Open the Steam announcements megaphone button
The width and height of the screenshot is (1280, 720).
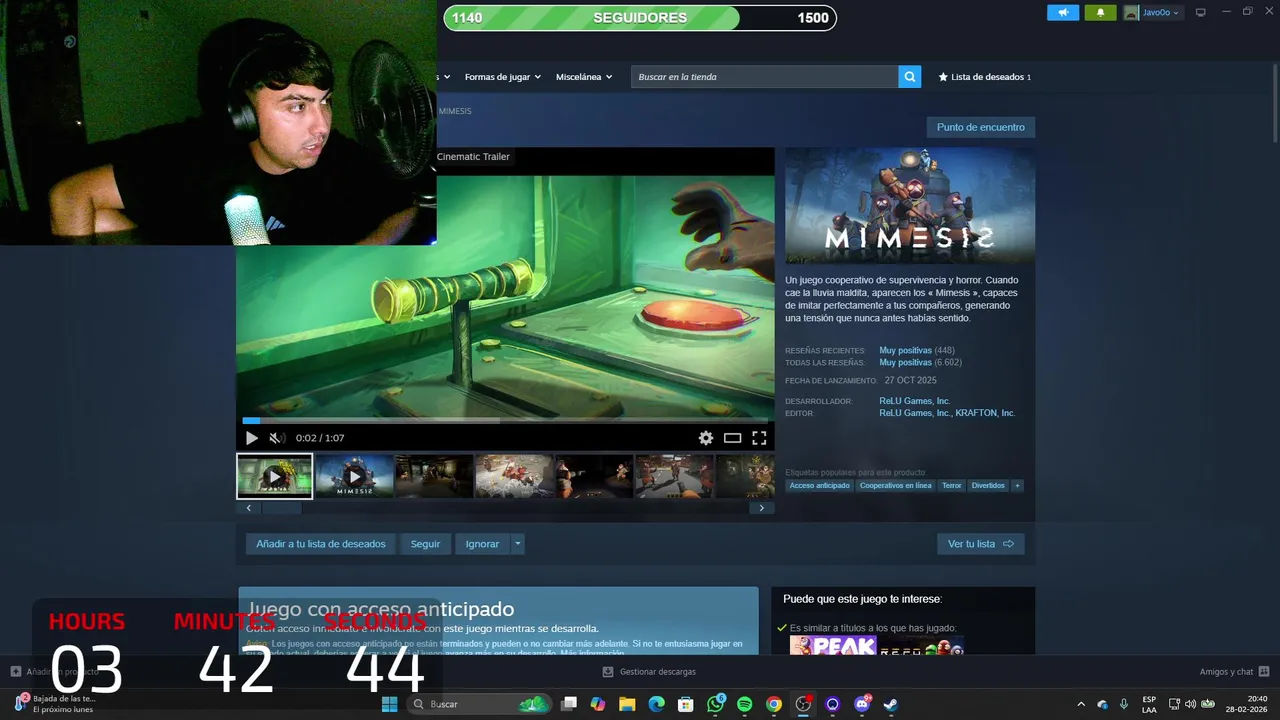pyautogui.click(x=1063, y=12)
